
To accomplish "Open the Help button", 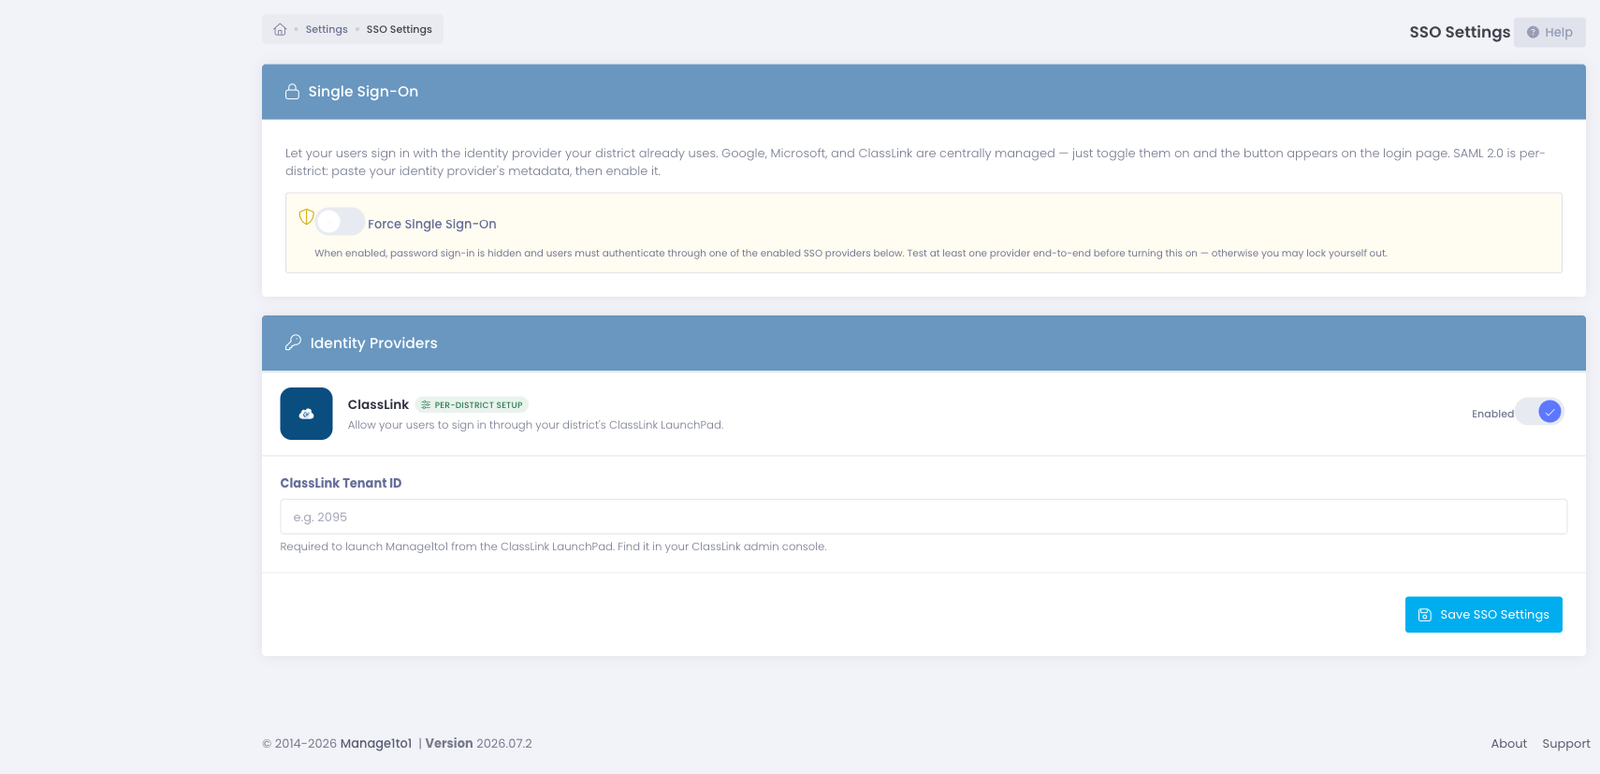I will (x=1549, y=32).
